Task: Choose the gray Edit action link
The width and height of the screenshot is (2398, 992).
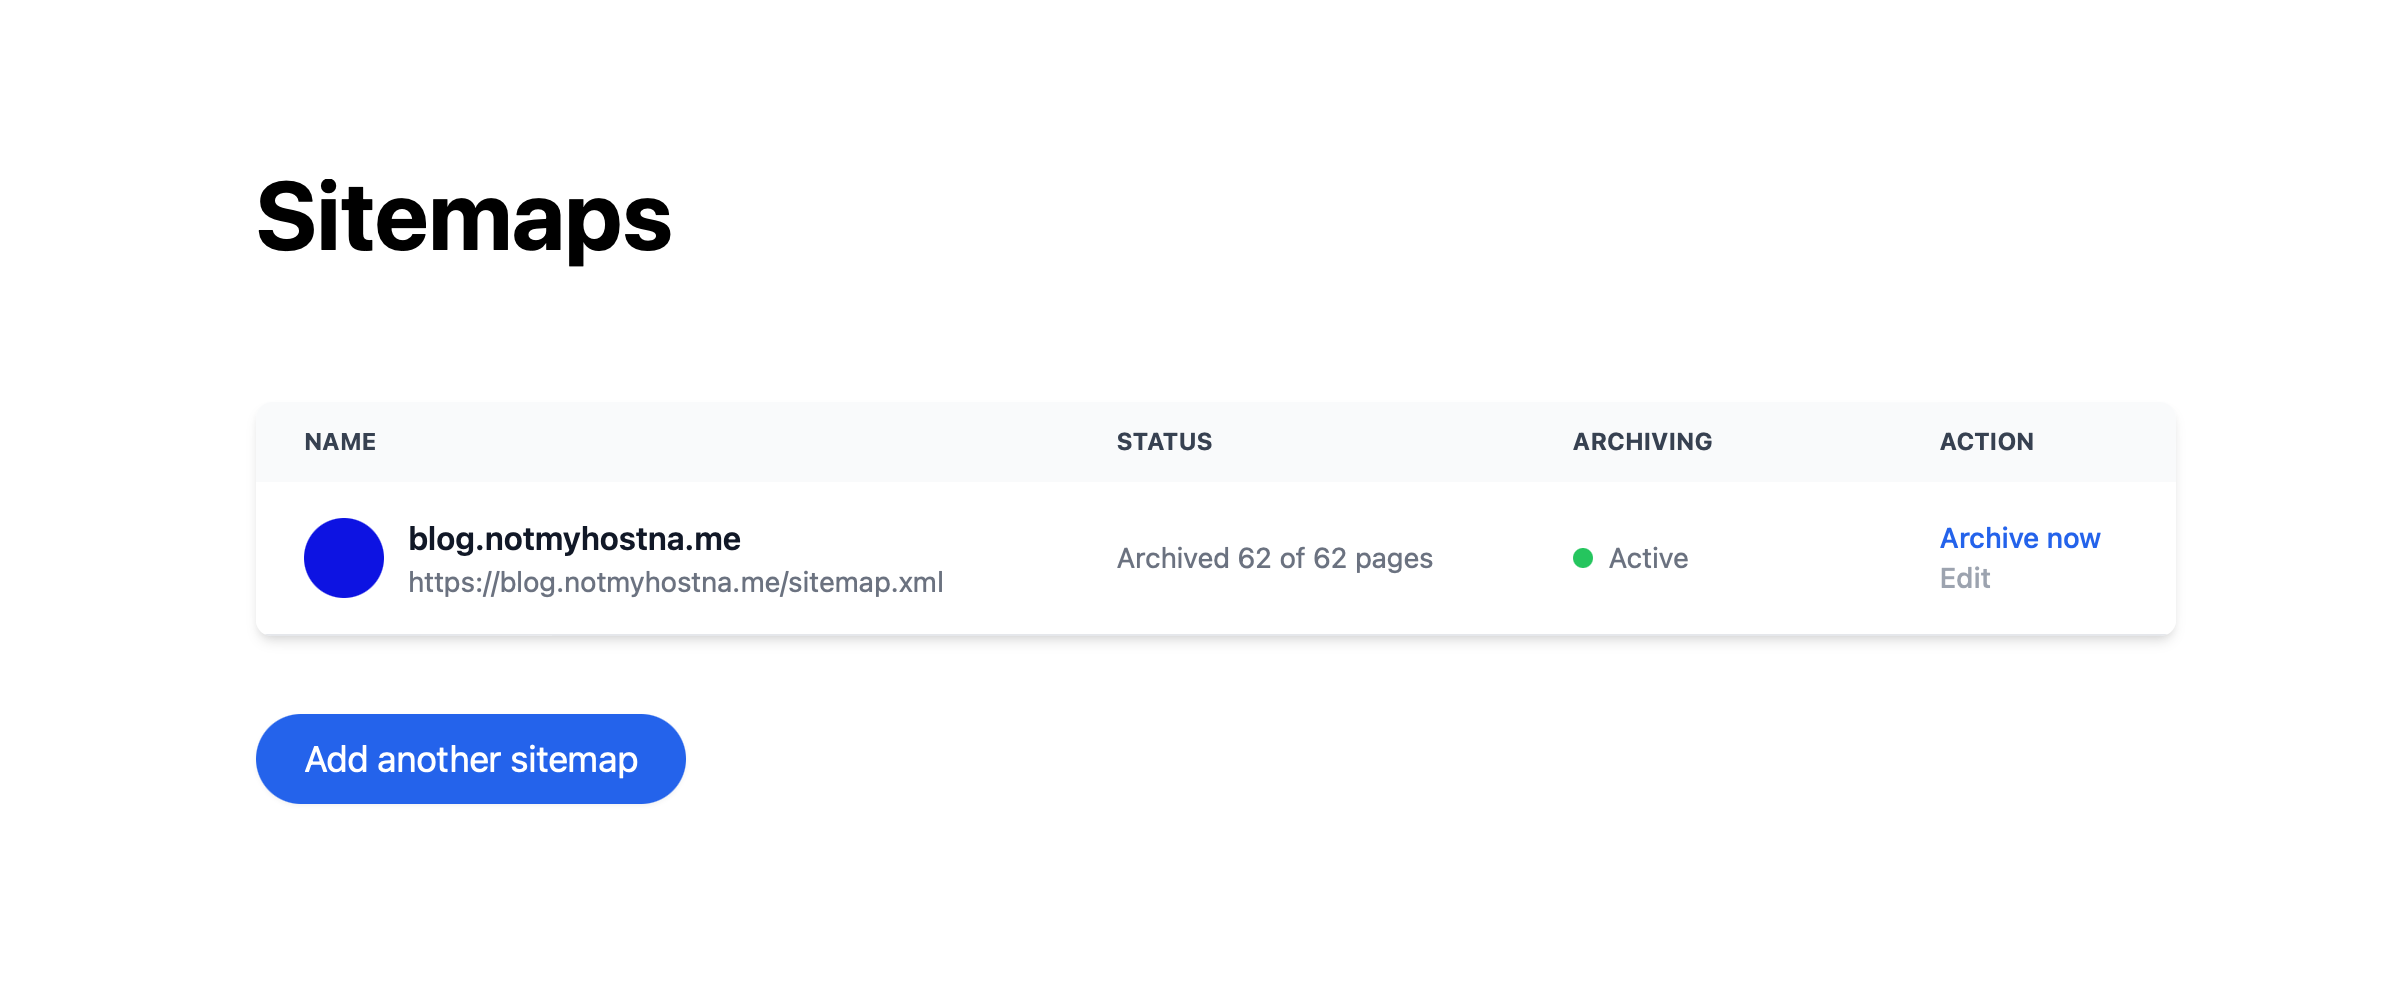Action: coord(1965,578)
